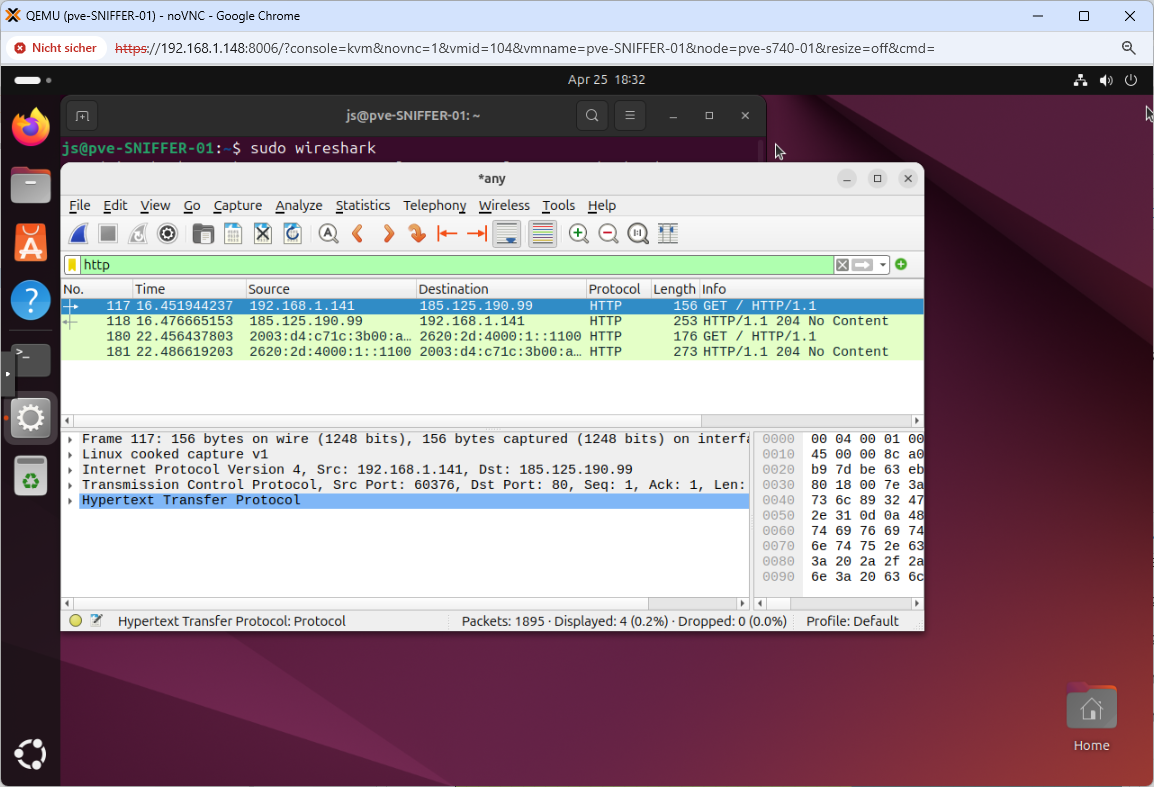This screenshot has width=1154, height=787.
Task: Click the reload capture file icon
Action: click(293, 234)
